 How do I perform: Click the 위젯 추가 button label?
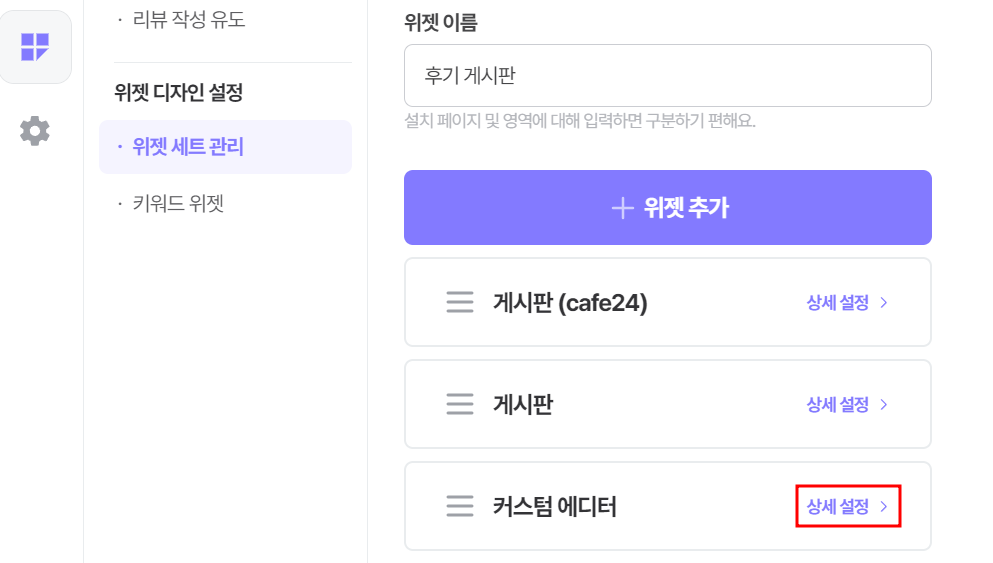coord(686,208)
